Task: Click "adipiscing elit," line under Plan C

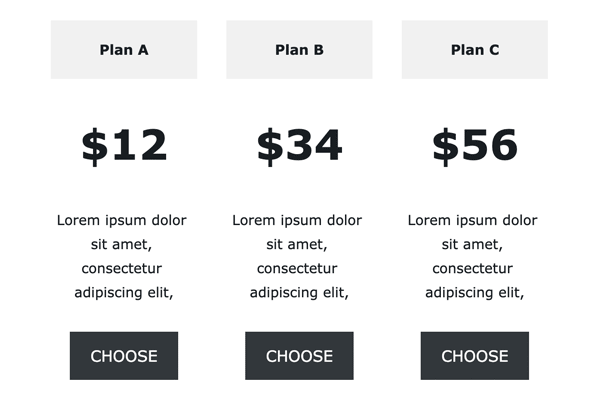Action: tap(474, 293)
